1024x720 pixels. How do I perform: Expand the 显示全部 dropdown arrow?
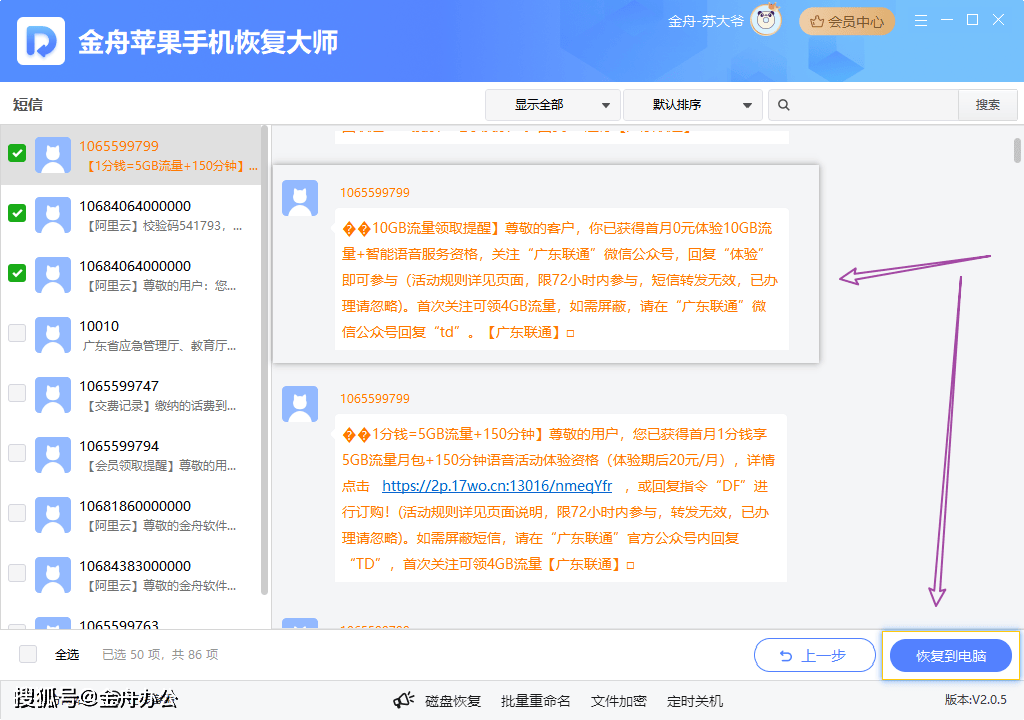click(605, 104)
